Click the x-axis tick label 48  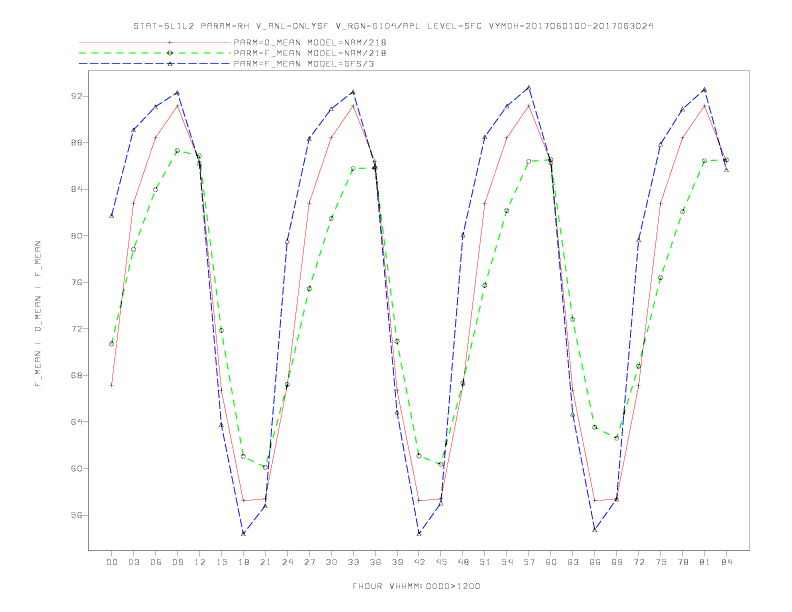pyautogui.click(x=463, y=562)
